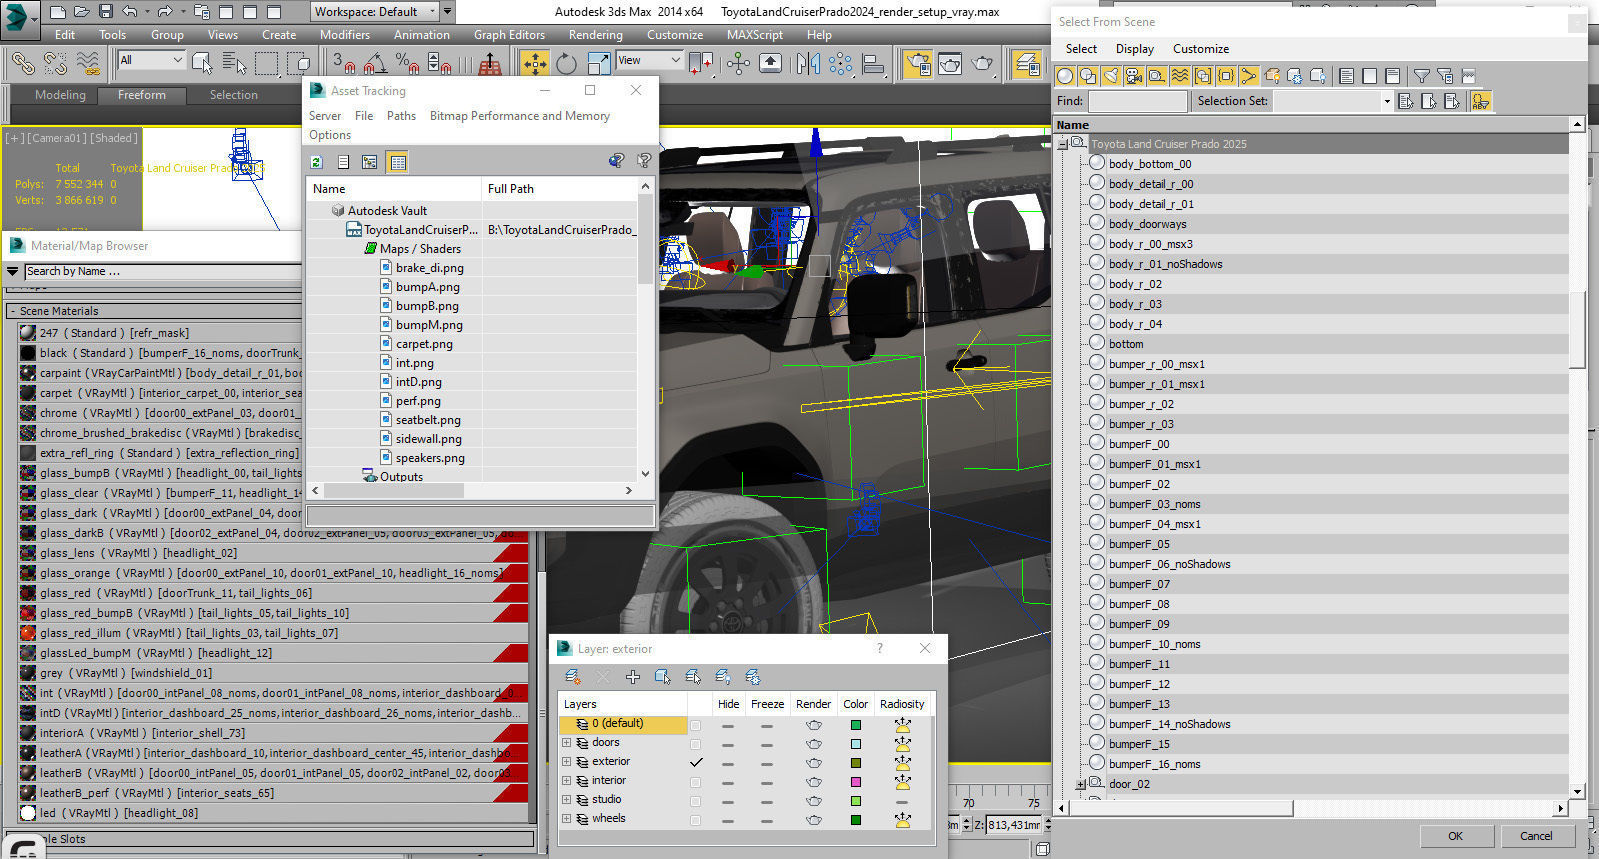This screenshot has width=1599, height=859.
Task: Click the Select by Name toolbar icon
Action: 234,64
